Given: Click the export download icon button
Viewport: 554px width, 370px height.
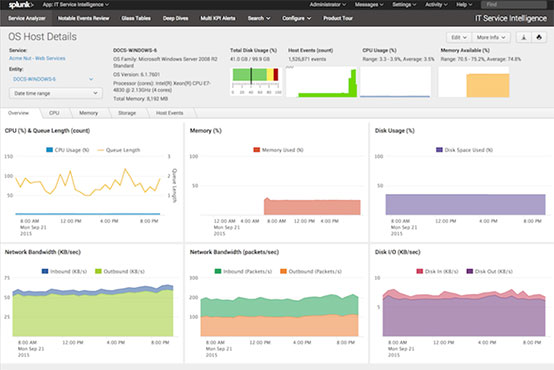Looking at the screenshot, I should [524, 37].
